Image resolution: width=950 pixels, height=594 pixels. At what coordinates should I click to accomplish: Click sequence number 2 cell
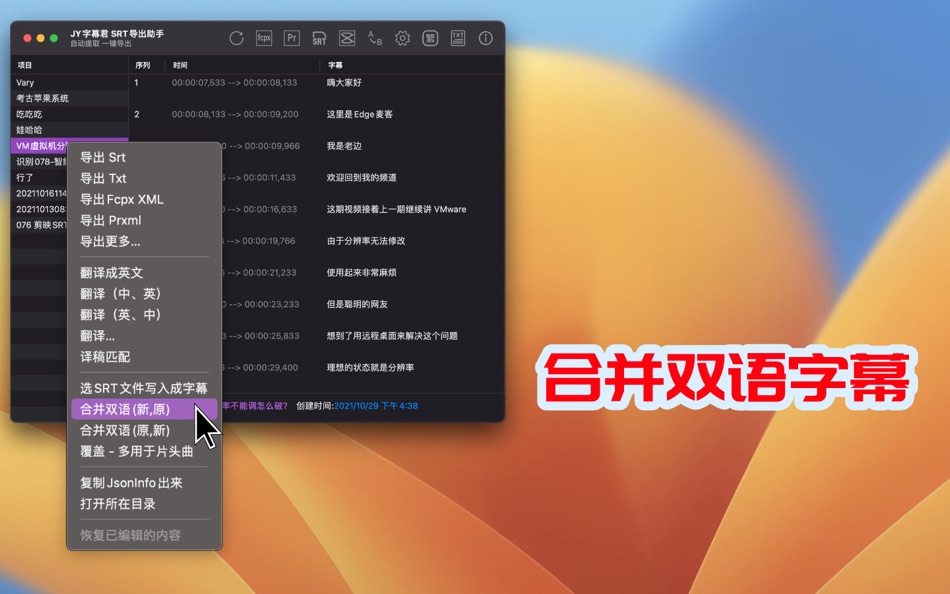tap(137, 114)
